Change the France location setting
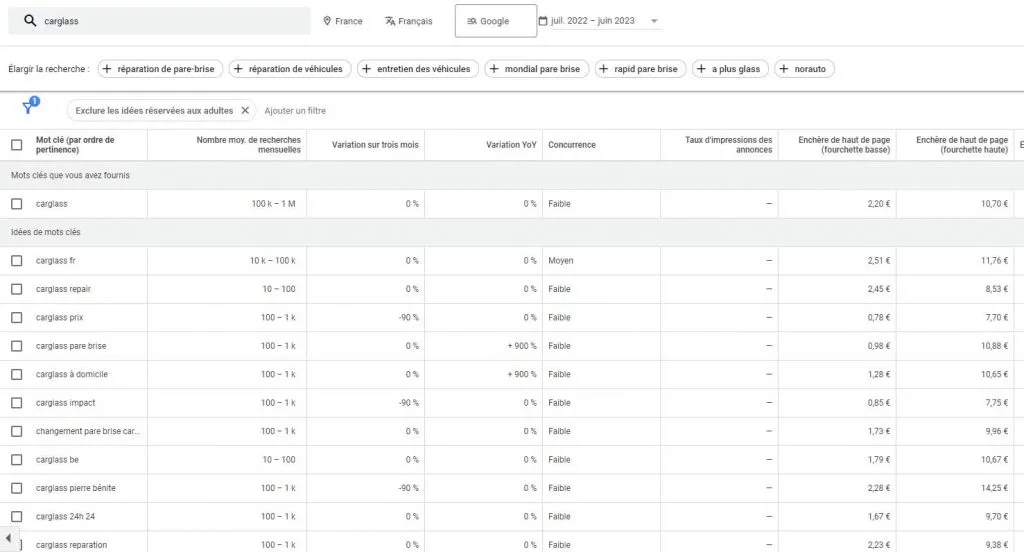This screenshot has width=1024, height=552. tap(343, 21)
